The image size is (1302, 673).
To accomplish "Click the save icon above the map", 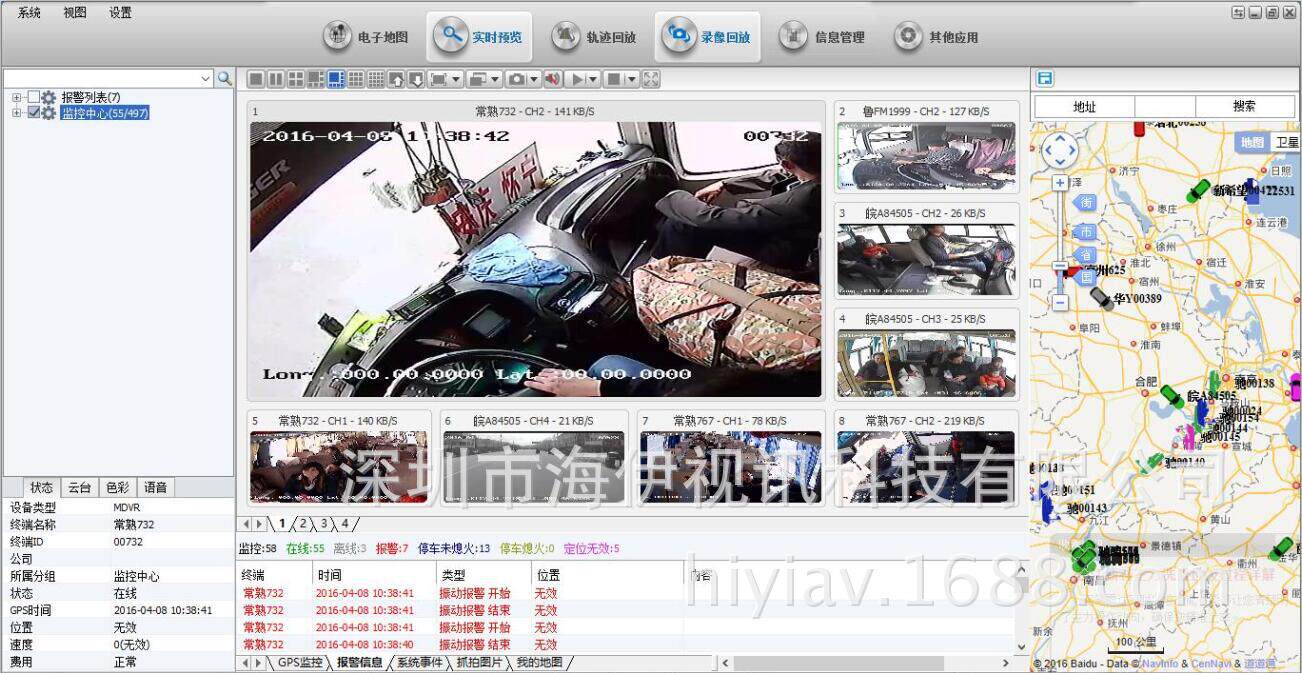I will click(1045, 79).
